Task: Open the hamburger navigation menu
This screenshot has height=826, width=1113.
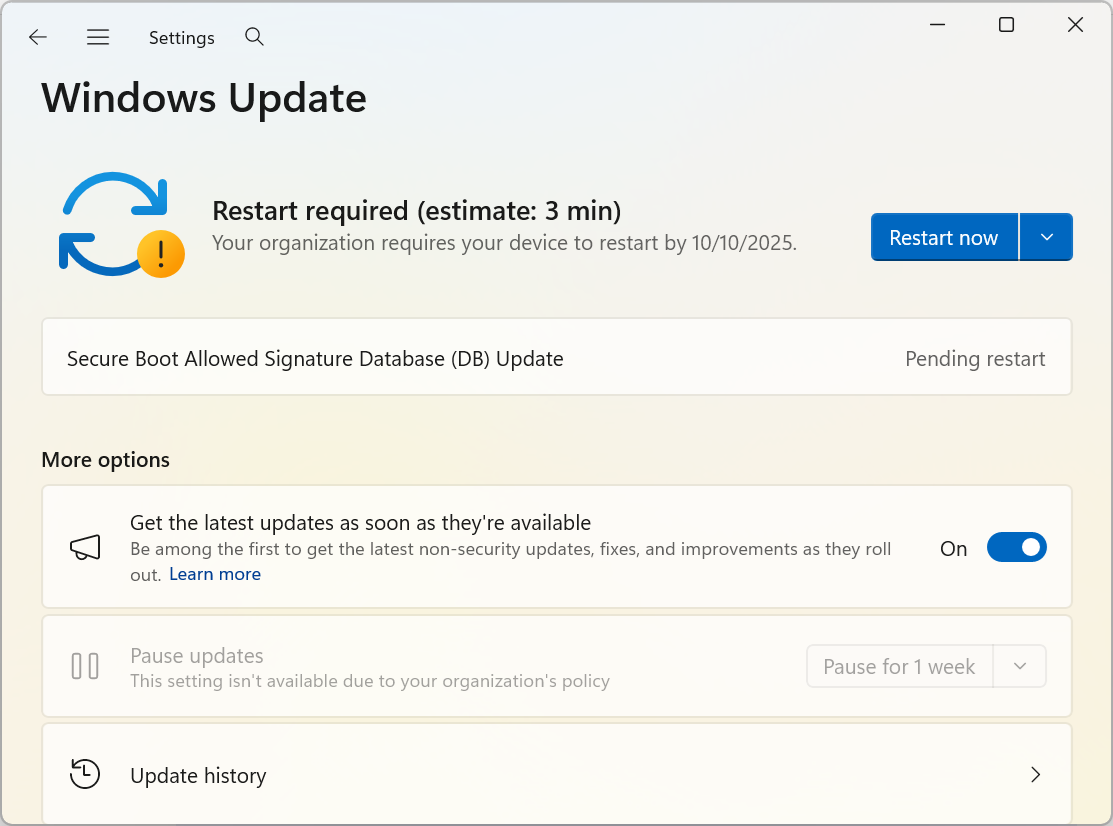Action: tap(98, 37)
